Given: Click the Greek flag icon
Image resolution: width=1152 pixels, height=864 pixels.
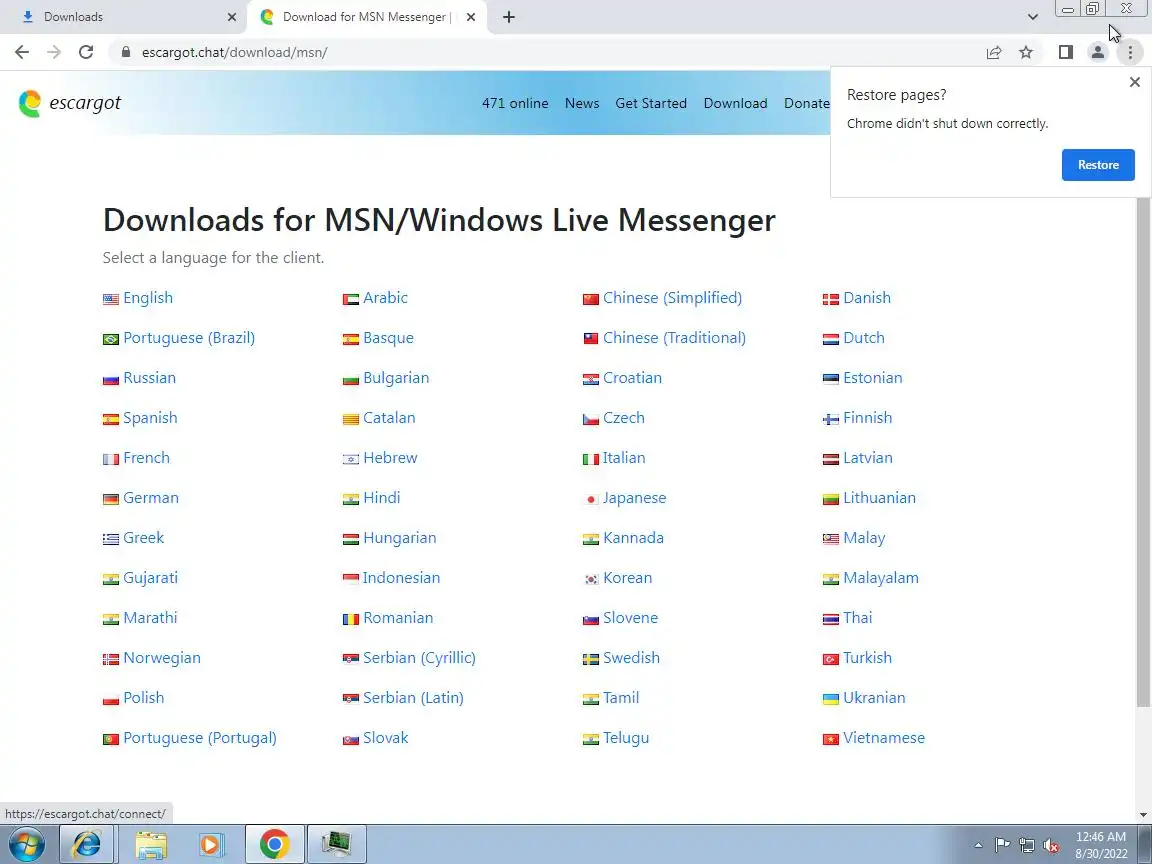Looking at the screenshot, I should tap(111, 539).
